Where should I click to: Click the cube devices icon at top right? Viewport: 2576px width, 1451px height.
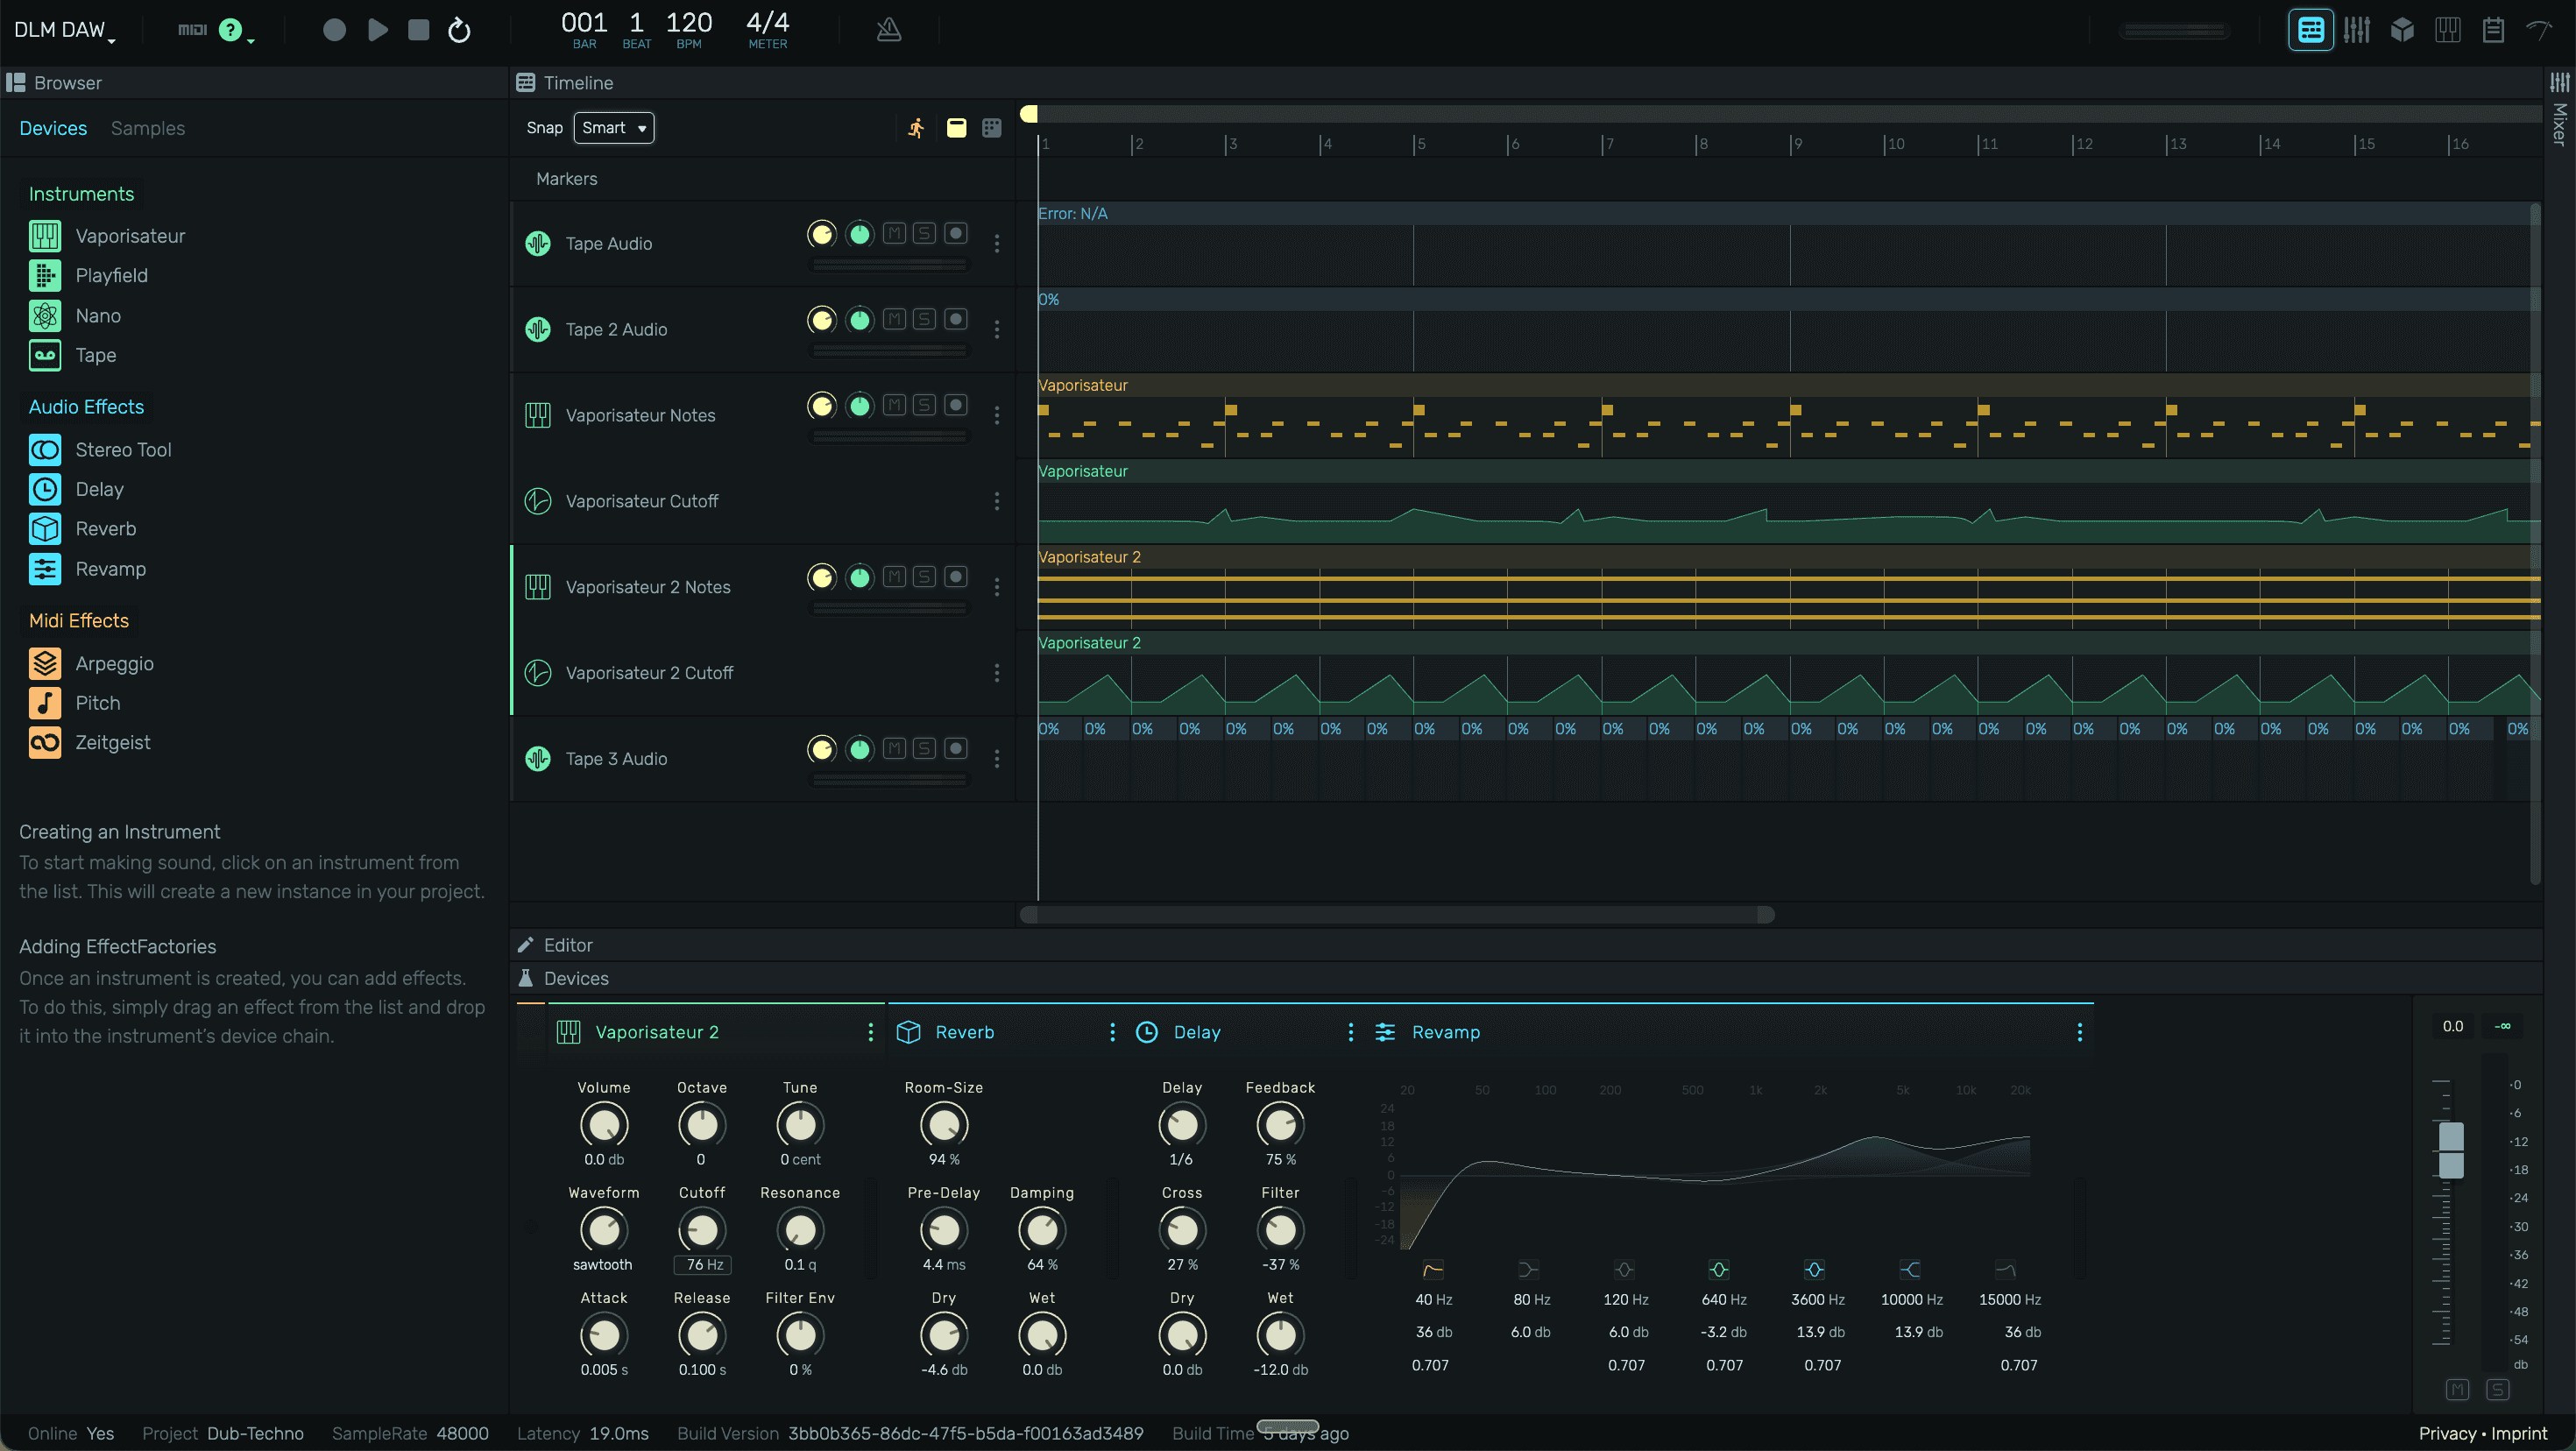tap(2402, 30)
